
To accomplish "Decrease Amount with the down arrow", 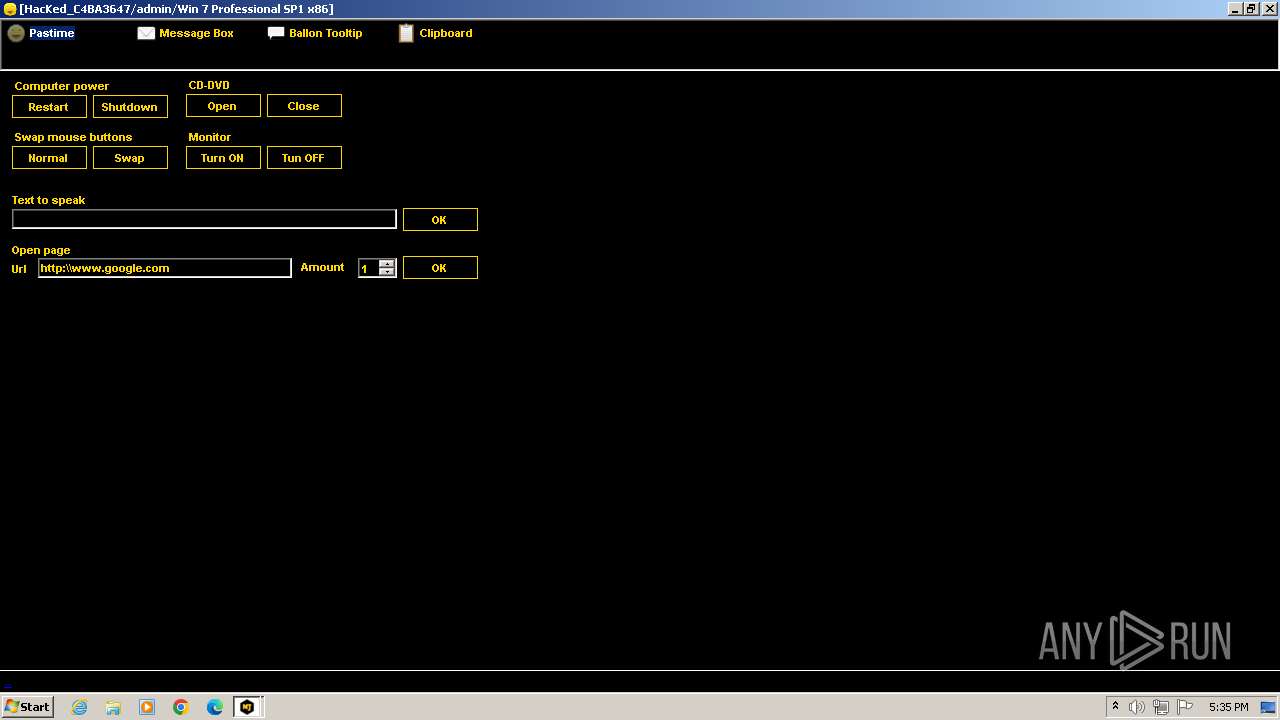I will pyautogui.click(x=387, y=273).
